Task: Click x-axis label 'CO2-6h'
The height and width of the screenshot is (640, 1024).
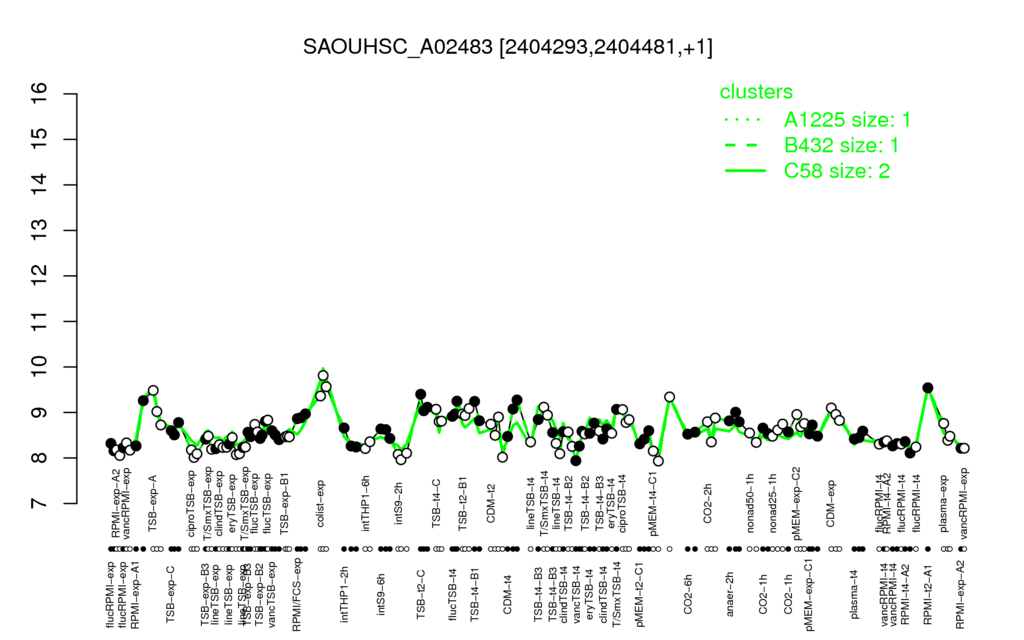Action: pyautogui.click(x=688, y=594)
